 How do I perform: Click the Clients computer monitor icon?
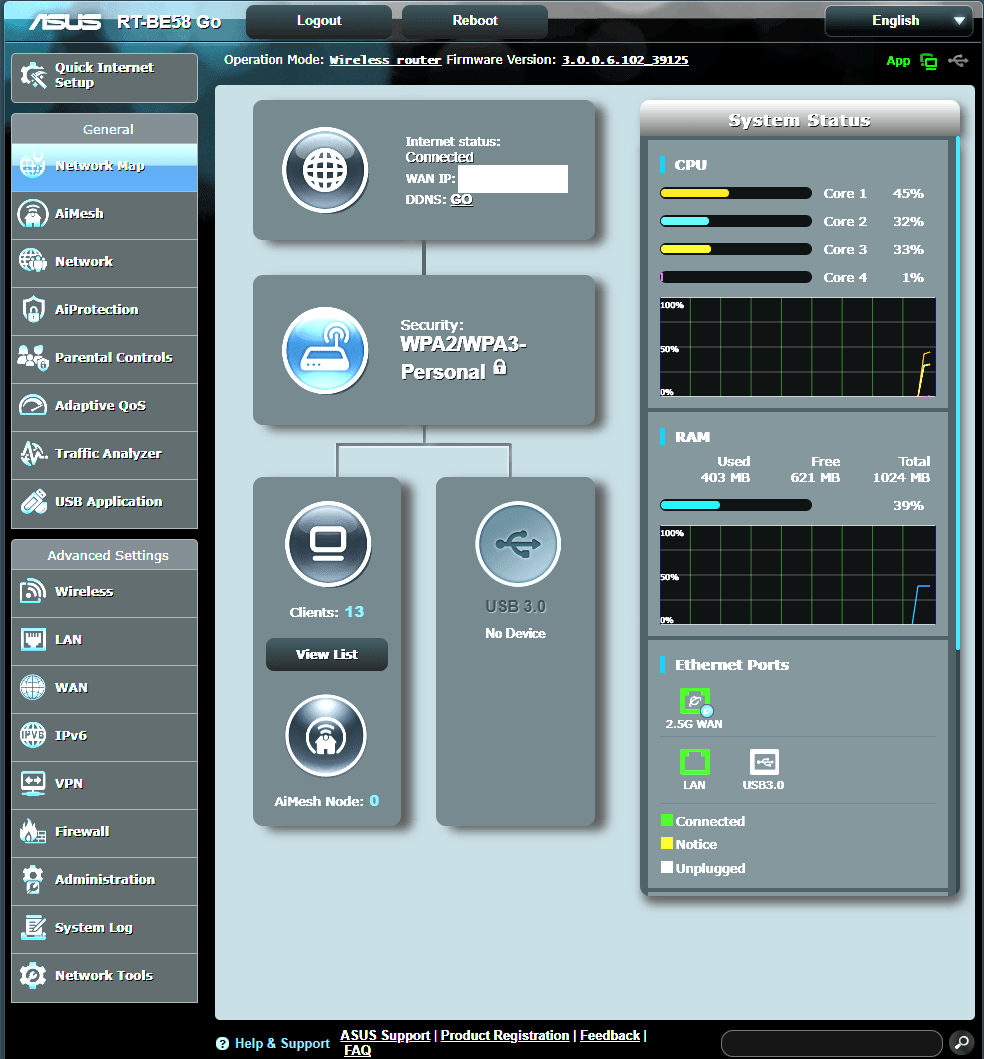pos(327,543)
